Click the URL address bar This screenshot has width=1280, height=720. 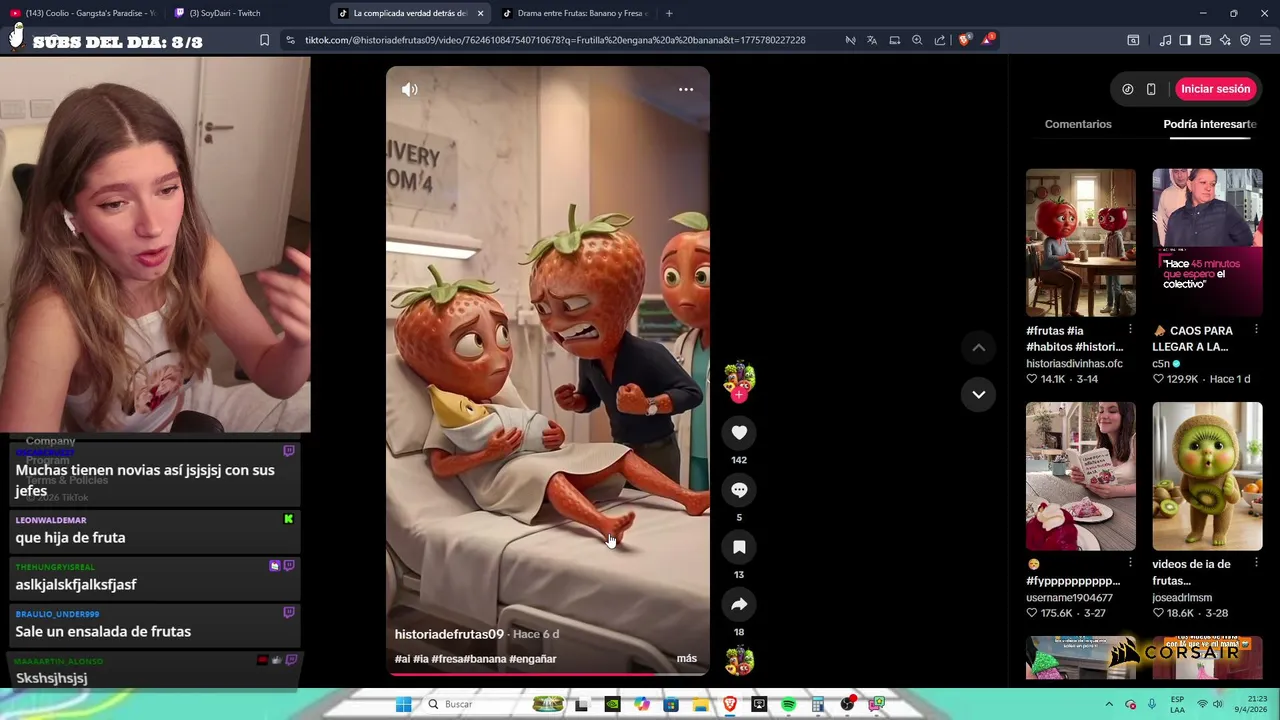pyautogui.click(x=555, y=40)
